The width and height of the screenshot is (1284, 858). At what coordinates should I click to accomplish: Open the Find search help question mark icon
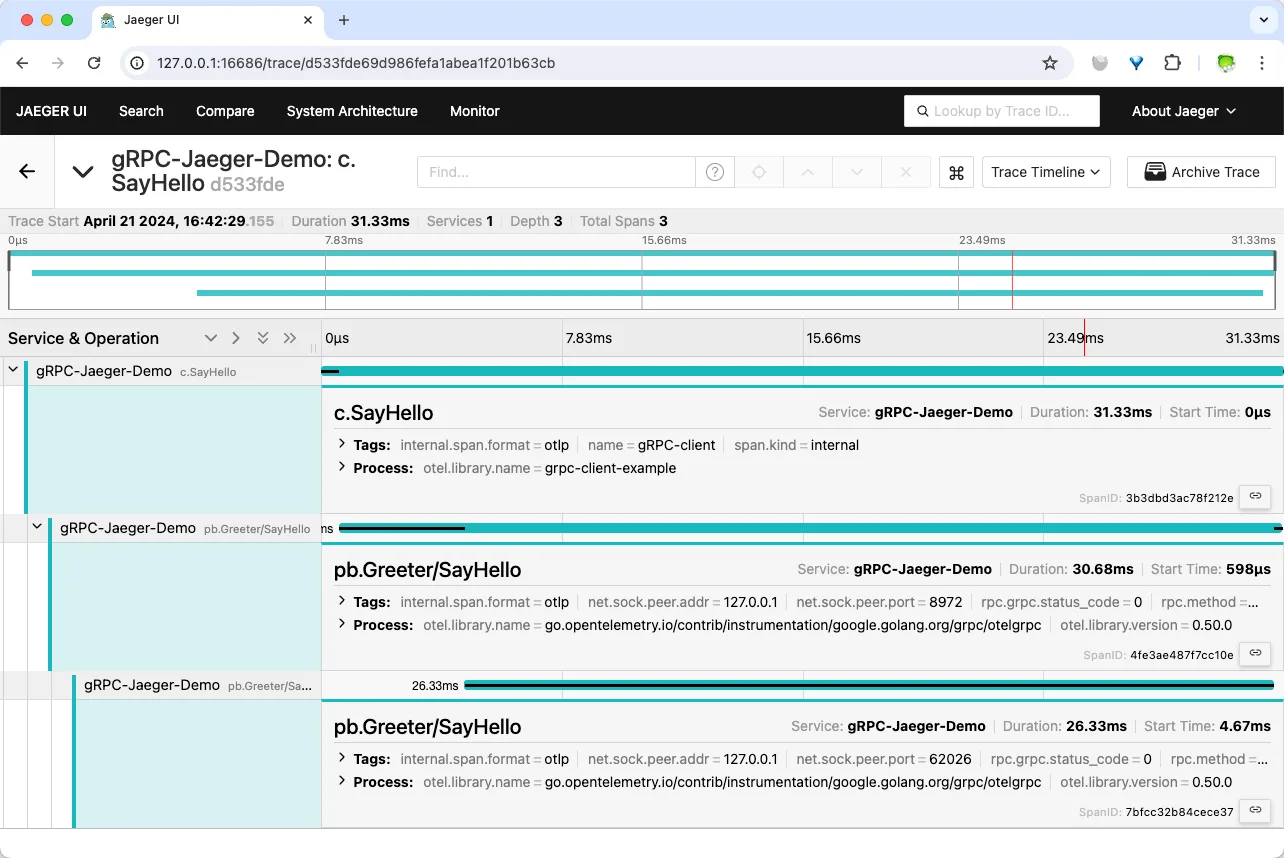tap(714, 171)
